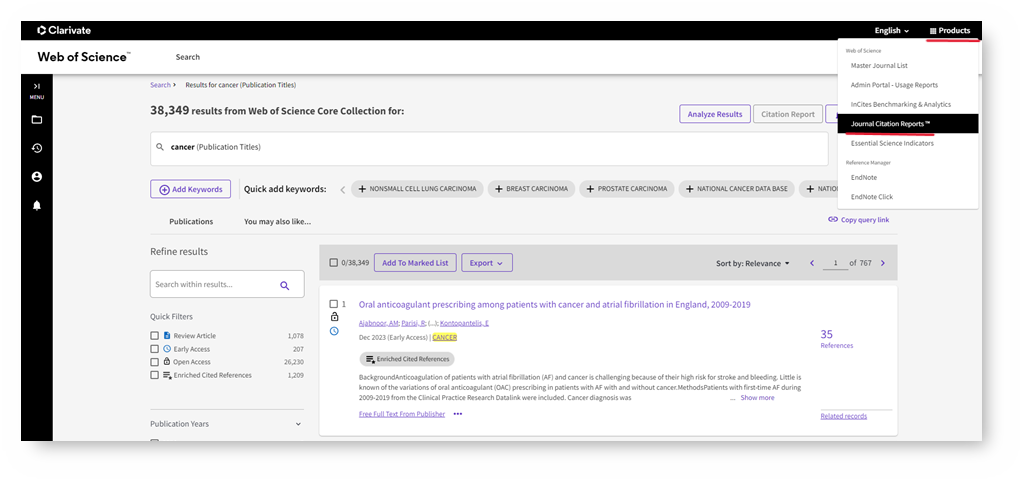Open the Sort by Relevance dropdown

(x=752, y=264)
